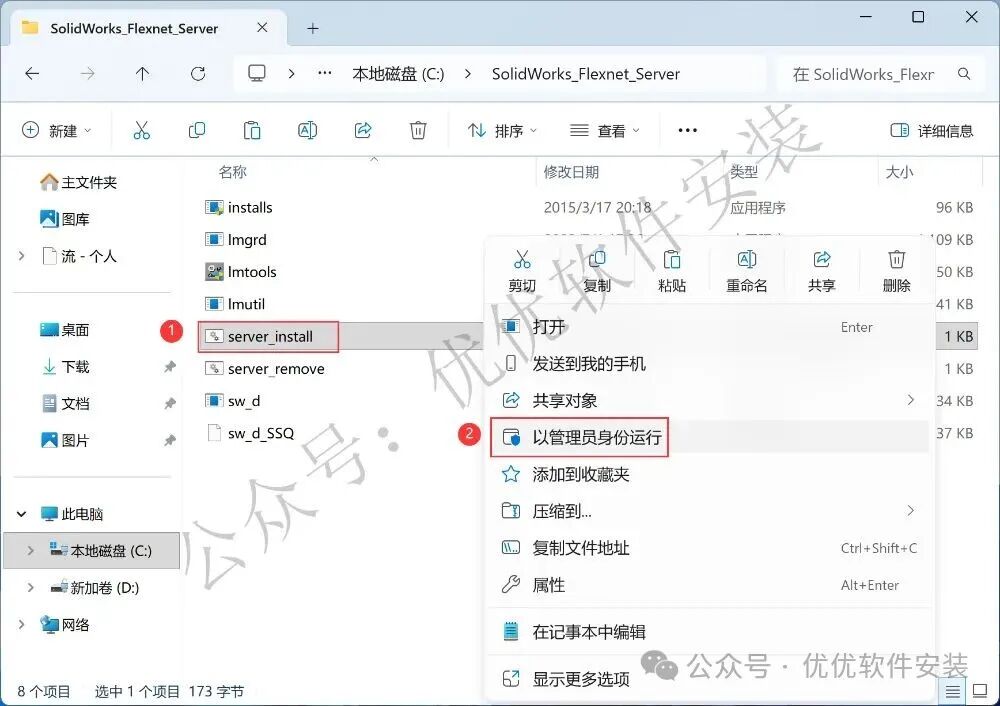Sort by the 大小 column header
The width and height of the screenshot is (1000, 706).
899,172
